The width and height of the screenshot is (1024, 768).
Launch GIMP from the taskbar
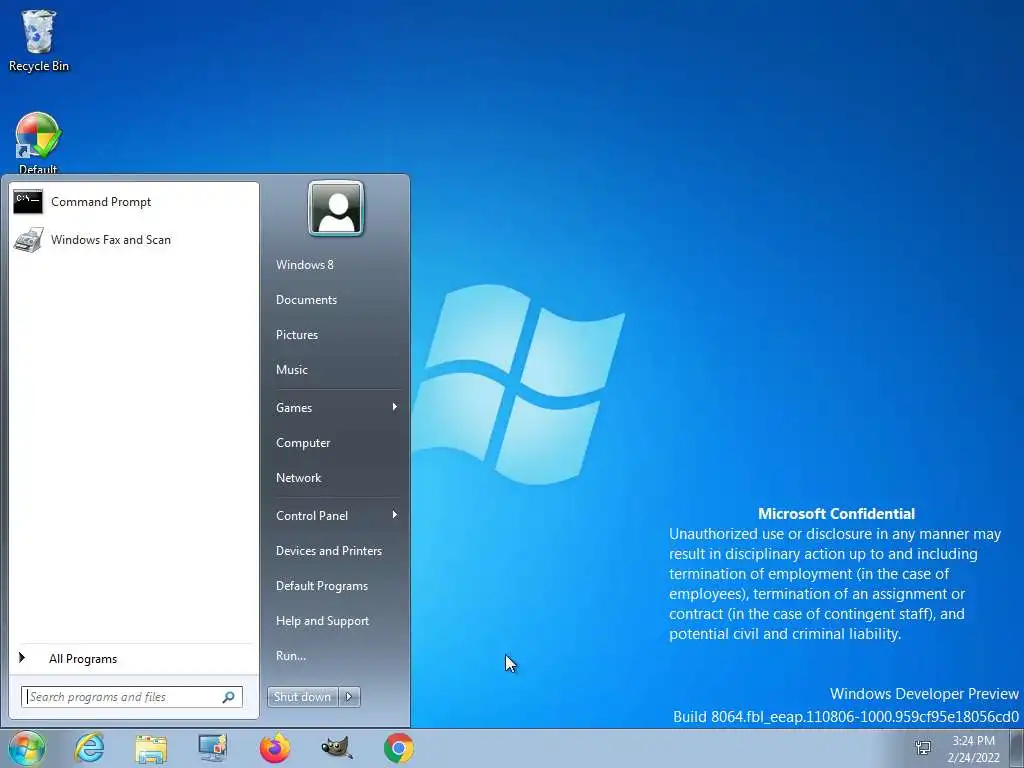coord(337,748)
